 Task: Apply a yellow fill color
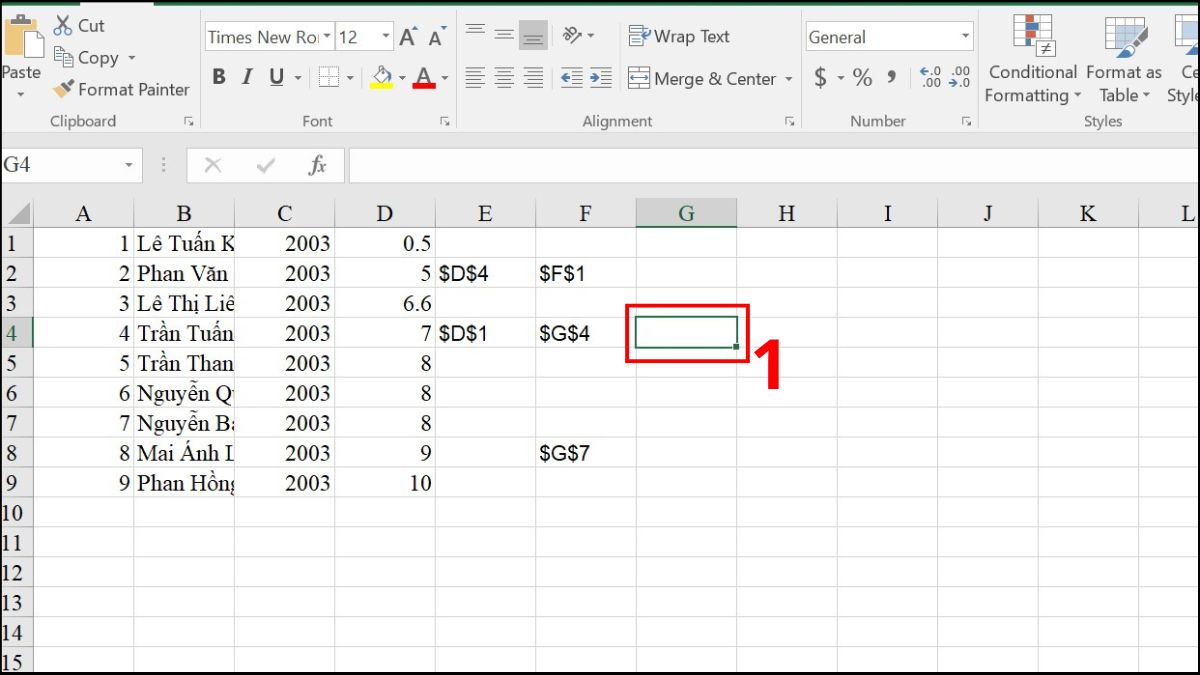point(381,76)
